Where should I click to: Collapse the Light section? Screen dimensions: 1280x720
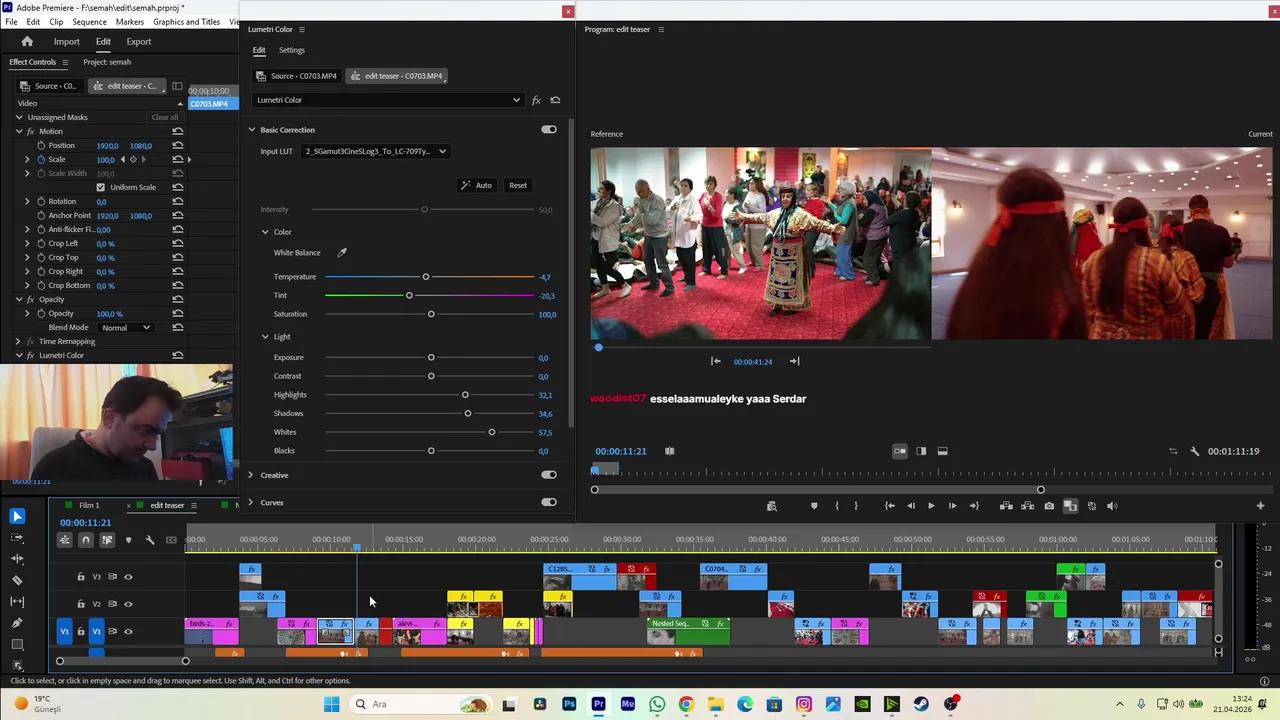click(x=265, y=337)
